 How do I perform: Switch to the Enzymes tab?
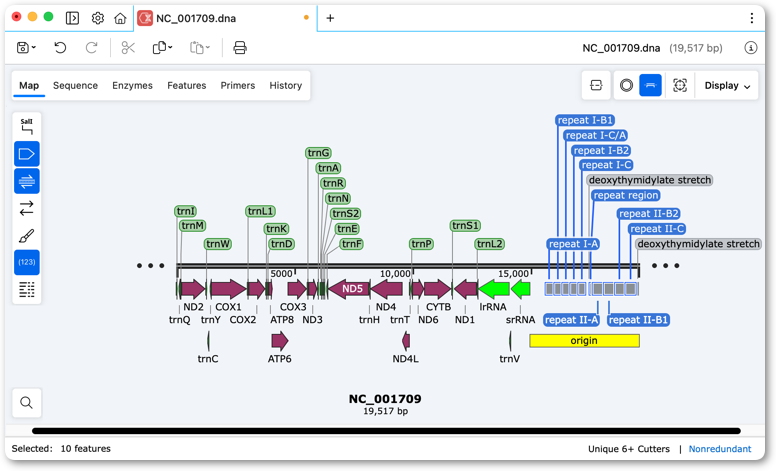point(132,86)
